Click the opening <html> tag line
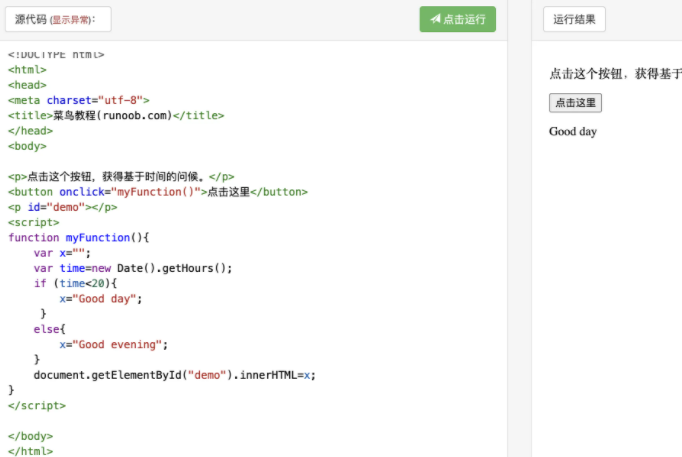This screenshot has height=457, width=682. tap(27, 70)
